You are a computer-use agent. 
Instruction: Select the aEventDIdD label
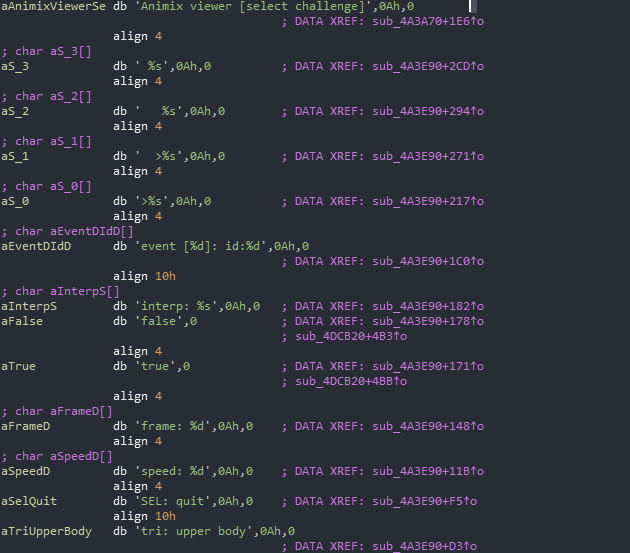click(x=36, y=246)
